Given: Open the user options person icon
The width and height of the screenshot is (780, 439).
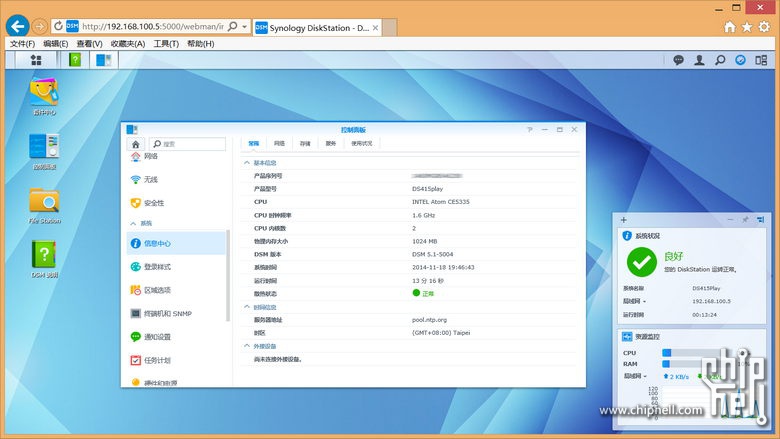Looking at the screenshot, I should [x=699, y=60].
